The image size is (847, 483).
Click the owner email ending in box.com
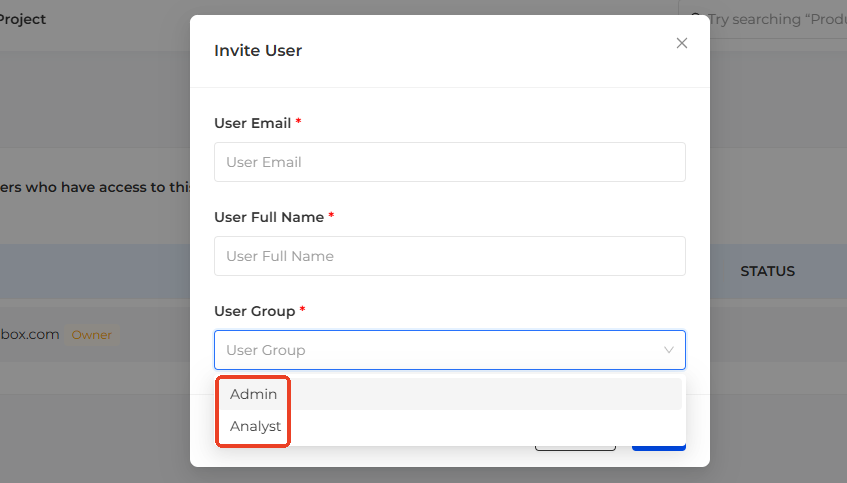coord(30,335)
